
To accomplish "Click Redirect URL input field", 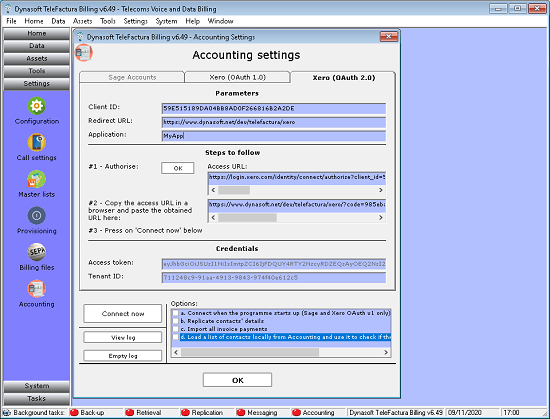I will [274, 122].
